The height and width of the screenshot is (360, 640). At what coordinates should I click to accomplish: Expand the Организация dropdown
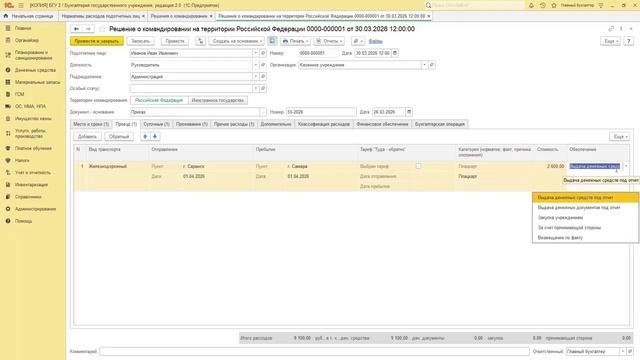424,65
